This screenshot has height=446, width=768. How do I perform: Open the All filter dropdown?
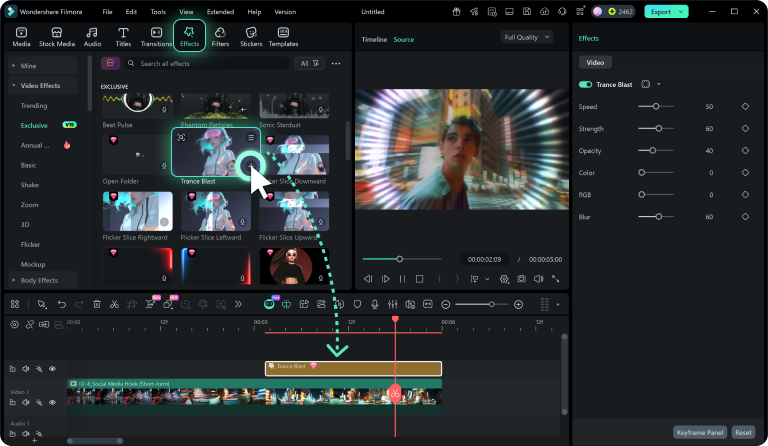[x=309, y=64]
